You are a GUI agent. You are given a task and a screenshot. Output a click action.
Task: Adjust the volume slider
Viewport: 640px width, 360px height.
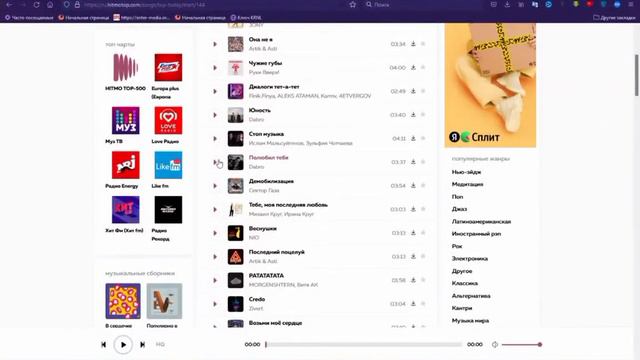521,344
